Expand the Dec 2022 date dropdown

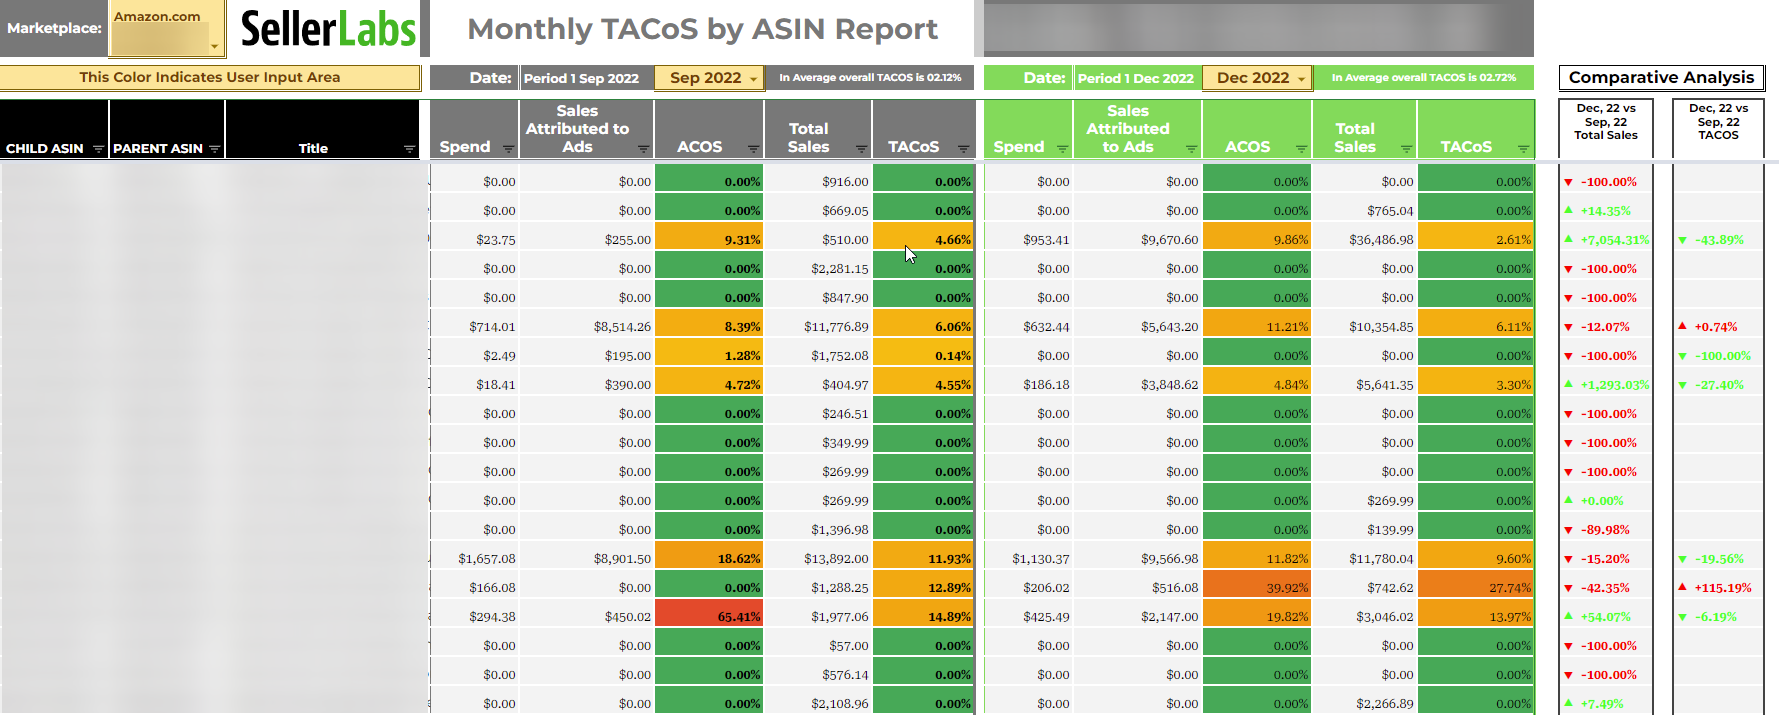1301,79
